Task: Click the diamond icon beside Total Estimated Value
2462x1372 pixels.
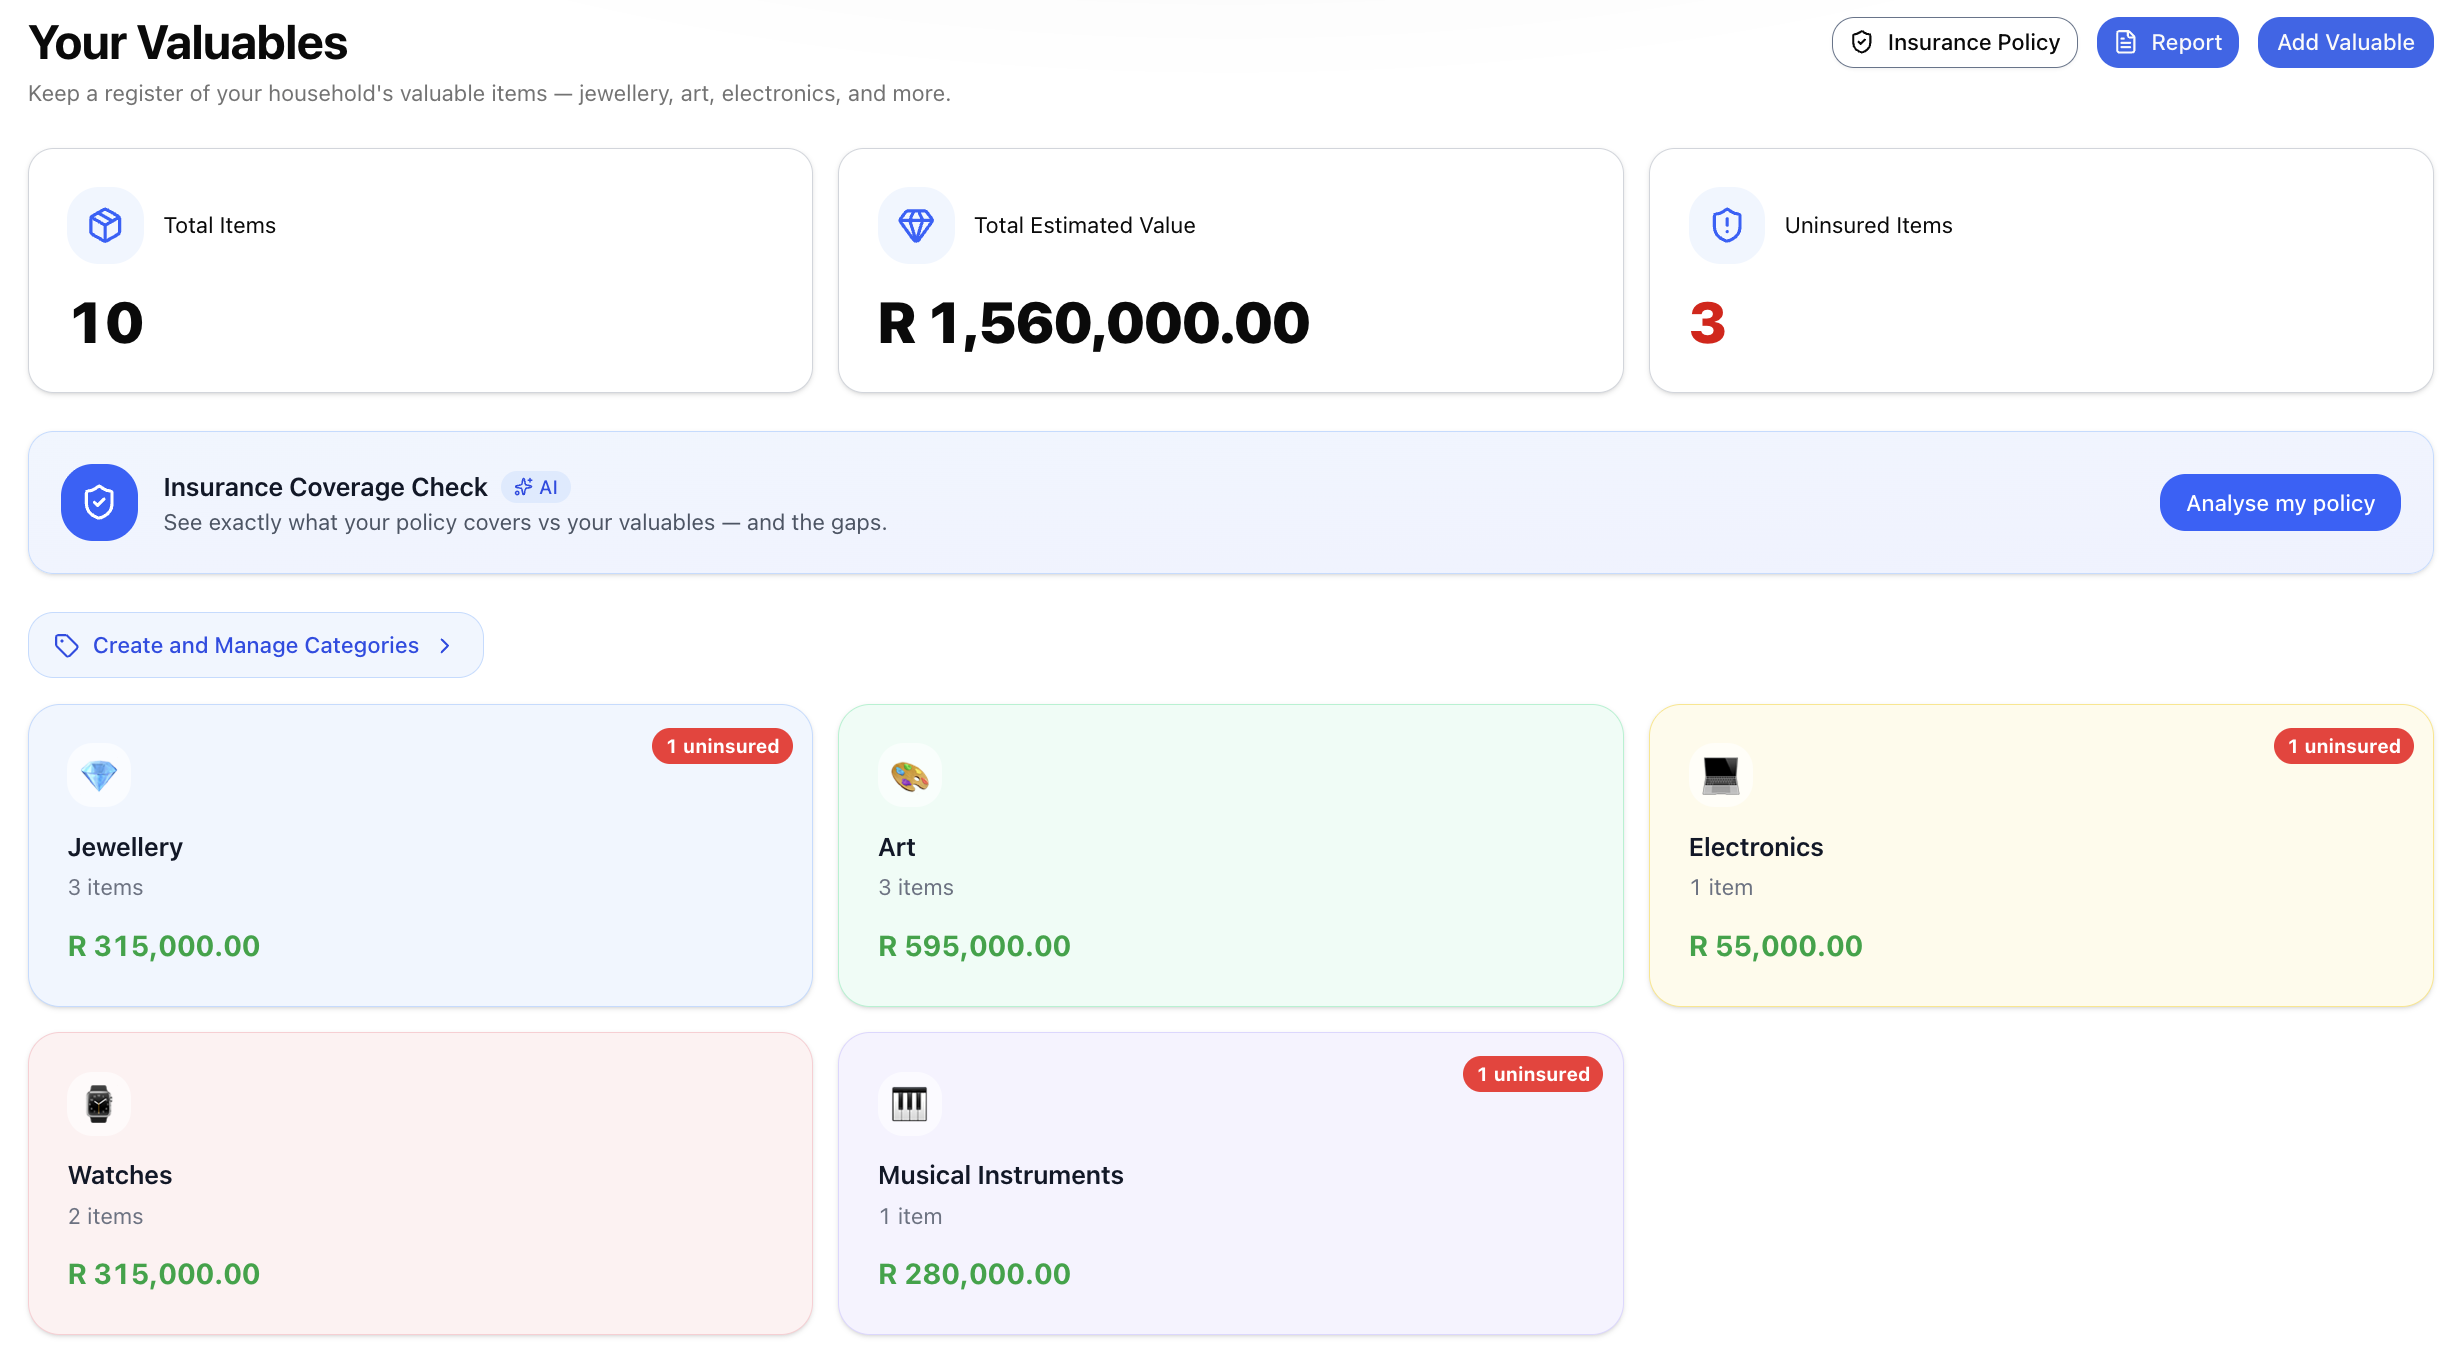Action: (x=916, y=225)
